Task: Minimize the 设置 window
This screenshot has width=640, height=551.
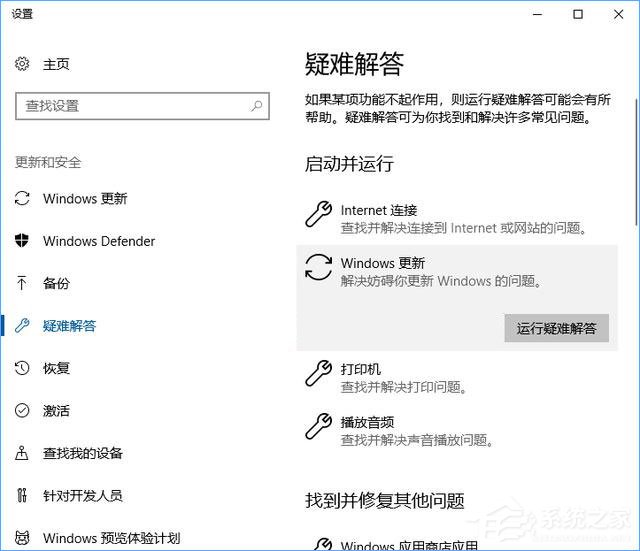Action: pyautogui.click(x=538, y=14)
